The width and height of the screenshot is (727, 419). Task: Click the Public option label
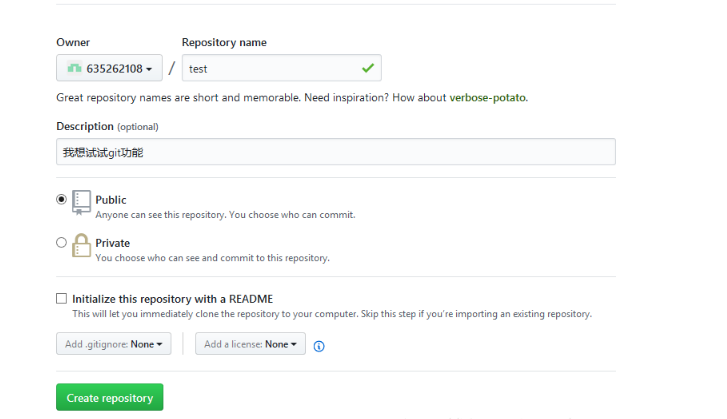coord(111,200)
